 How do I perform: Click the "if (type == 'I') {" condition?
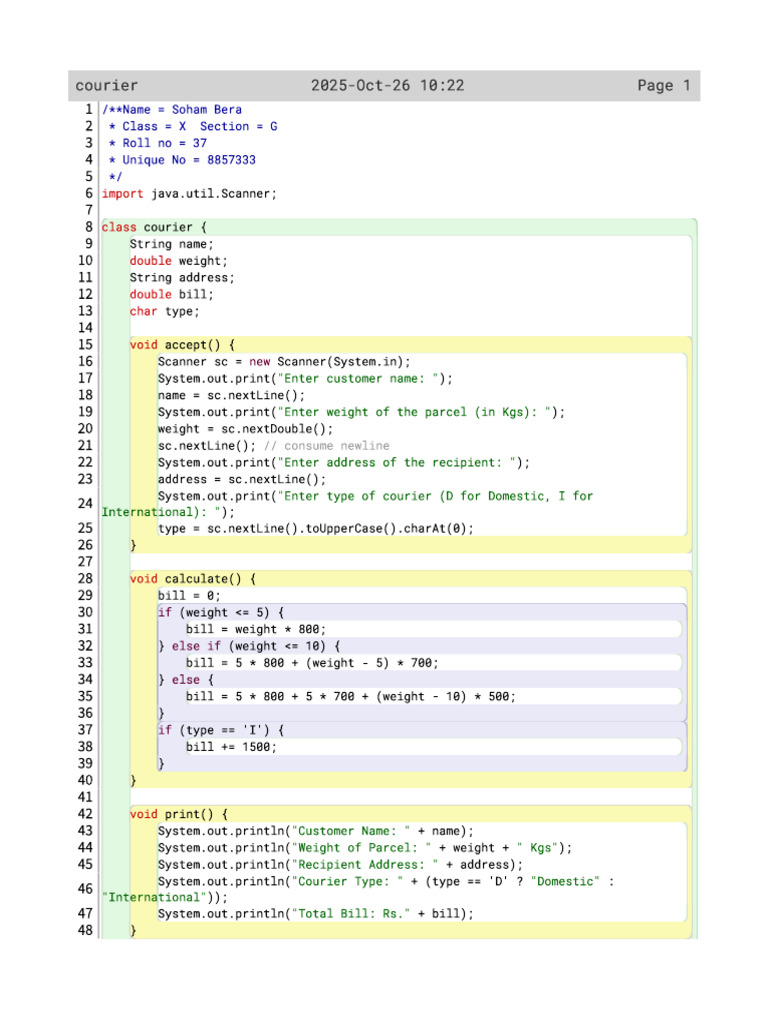pyautogui.click(x=221, y=730)
